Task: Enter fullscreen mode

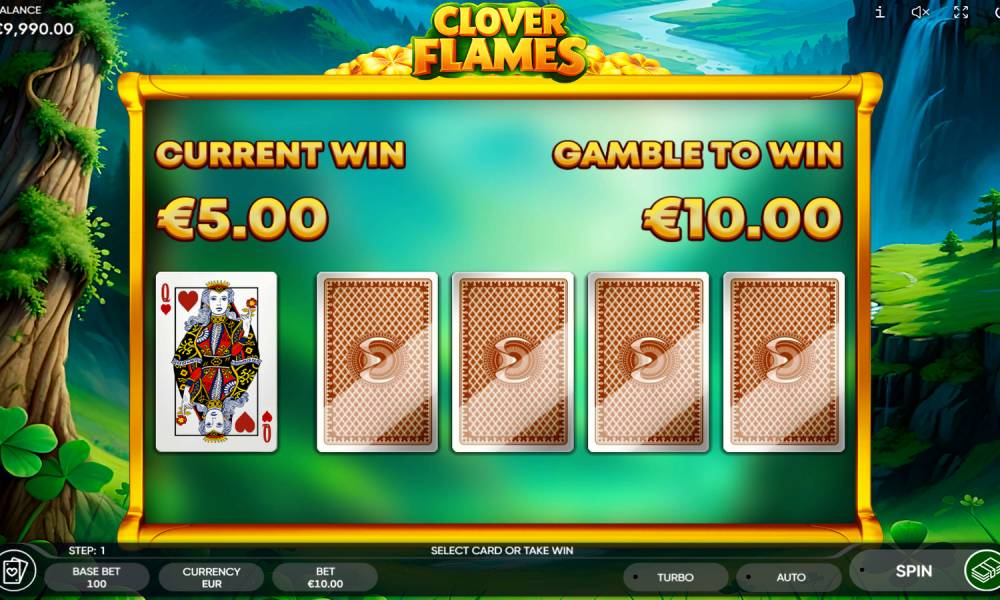Action: point(960,12)
